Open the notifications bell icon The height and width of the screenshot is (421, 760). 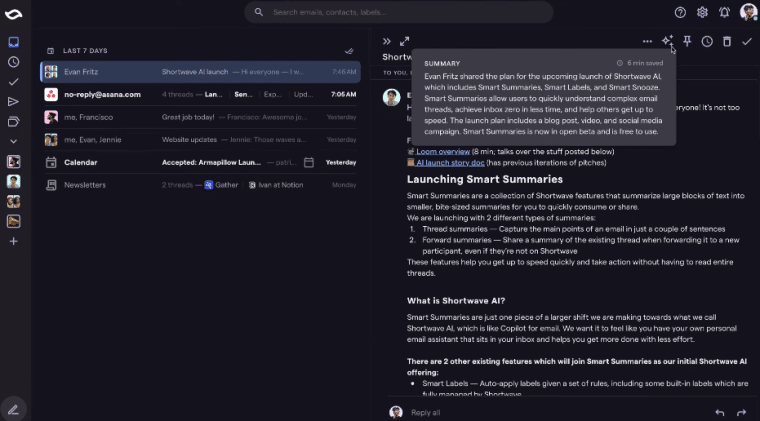tap(724, 13)
